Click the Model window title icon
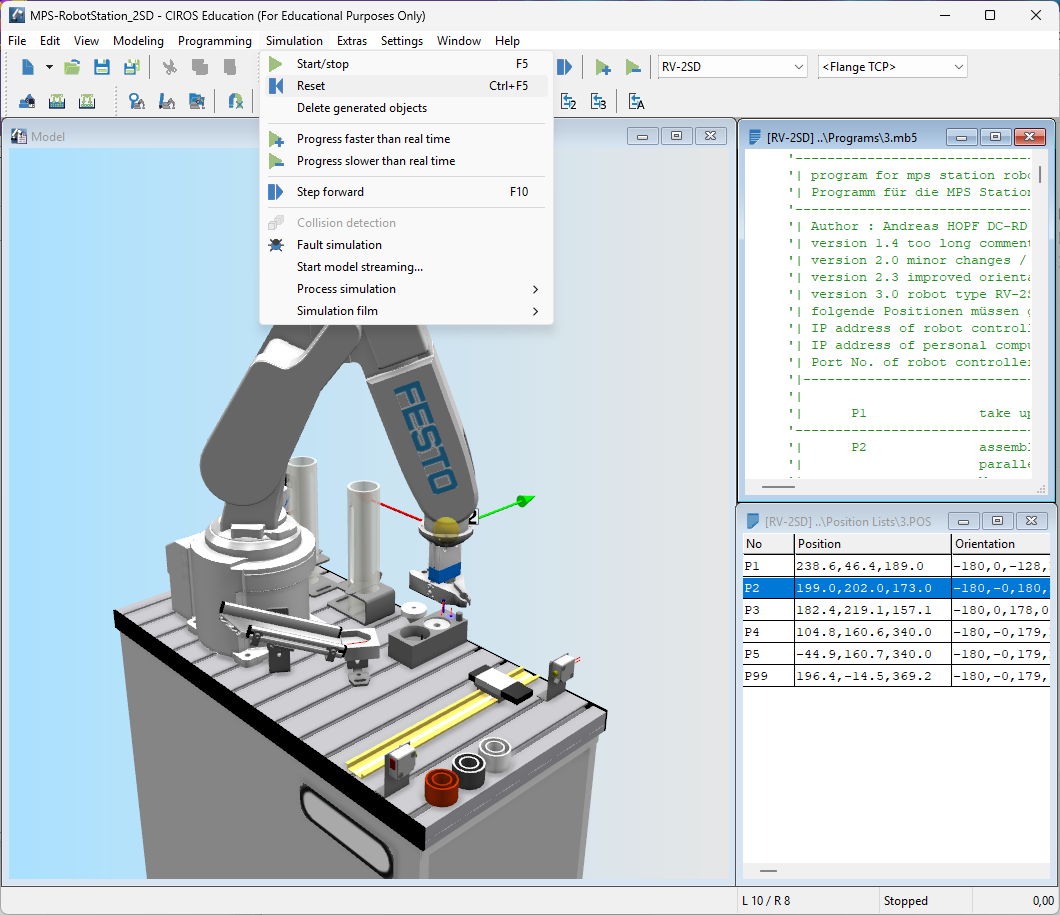The image size is (1060, 915). point(19,137)
